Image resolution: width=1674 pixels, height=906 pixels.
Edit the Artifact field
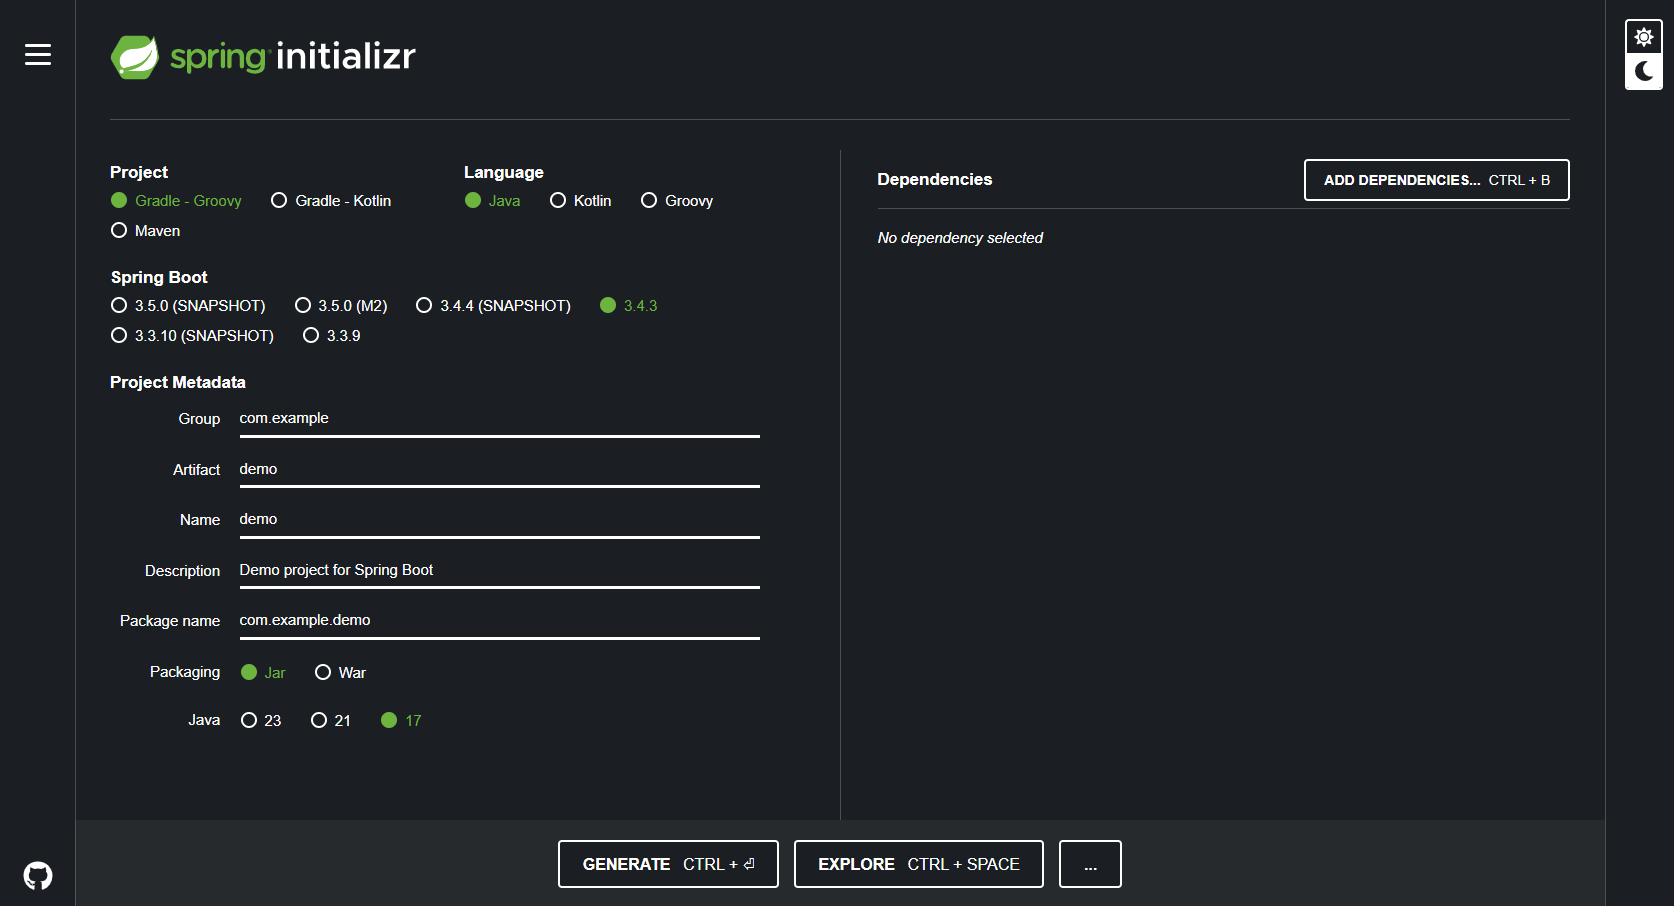pos(500,470)
